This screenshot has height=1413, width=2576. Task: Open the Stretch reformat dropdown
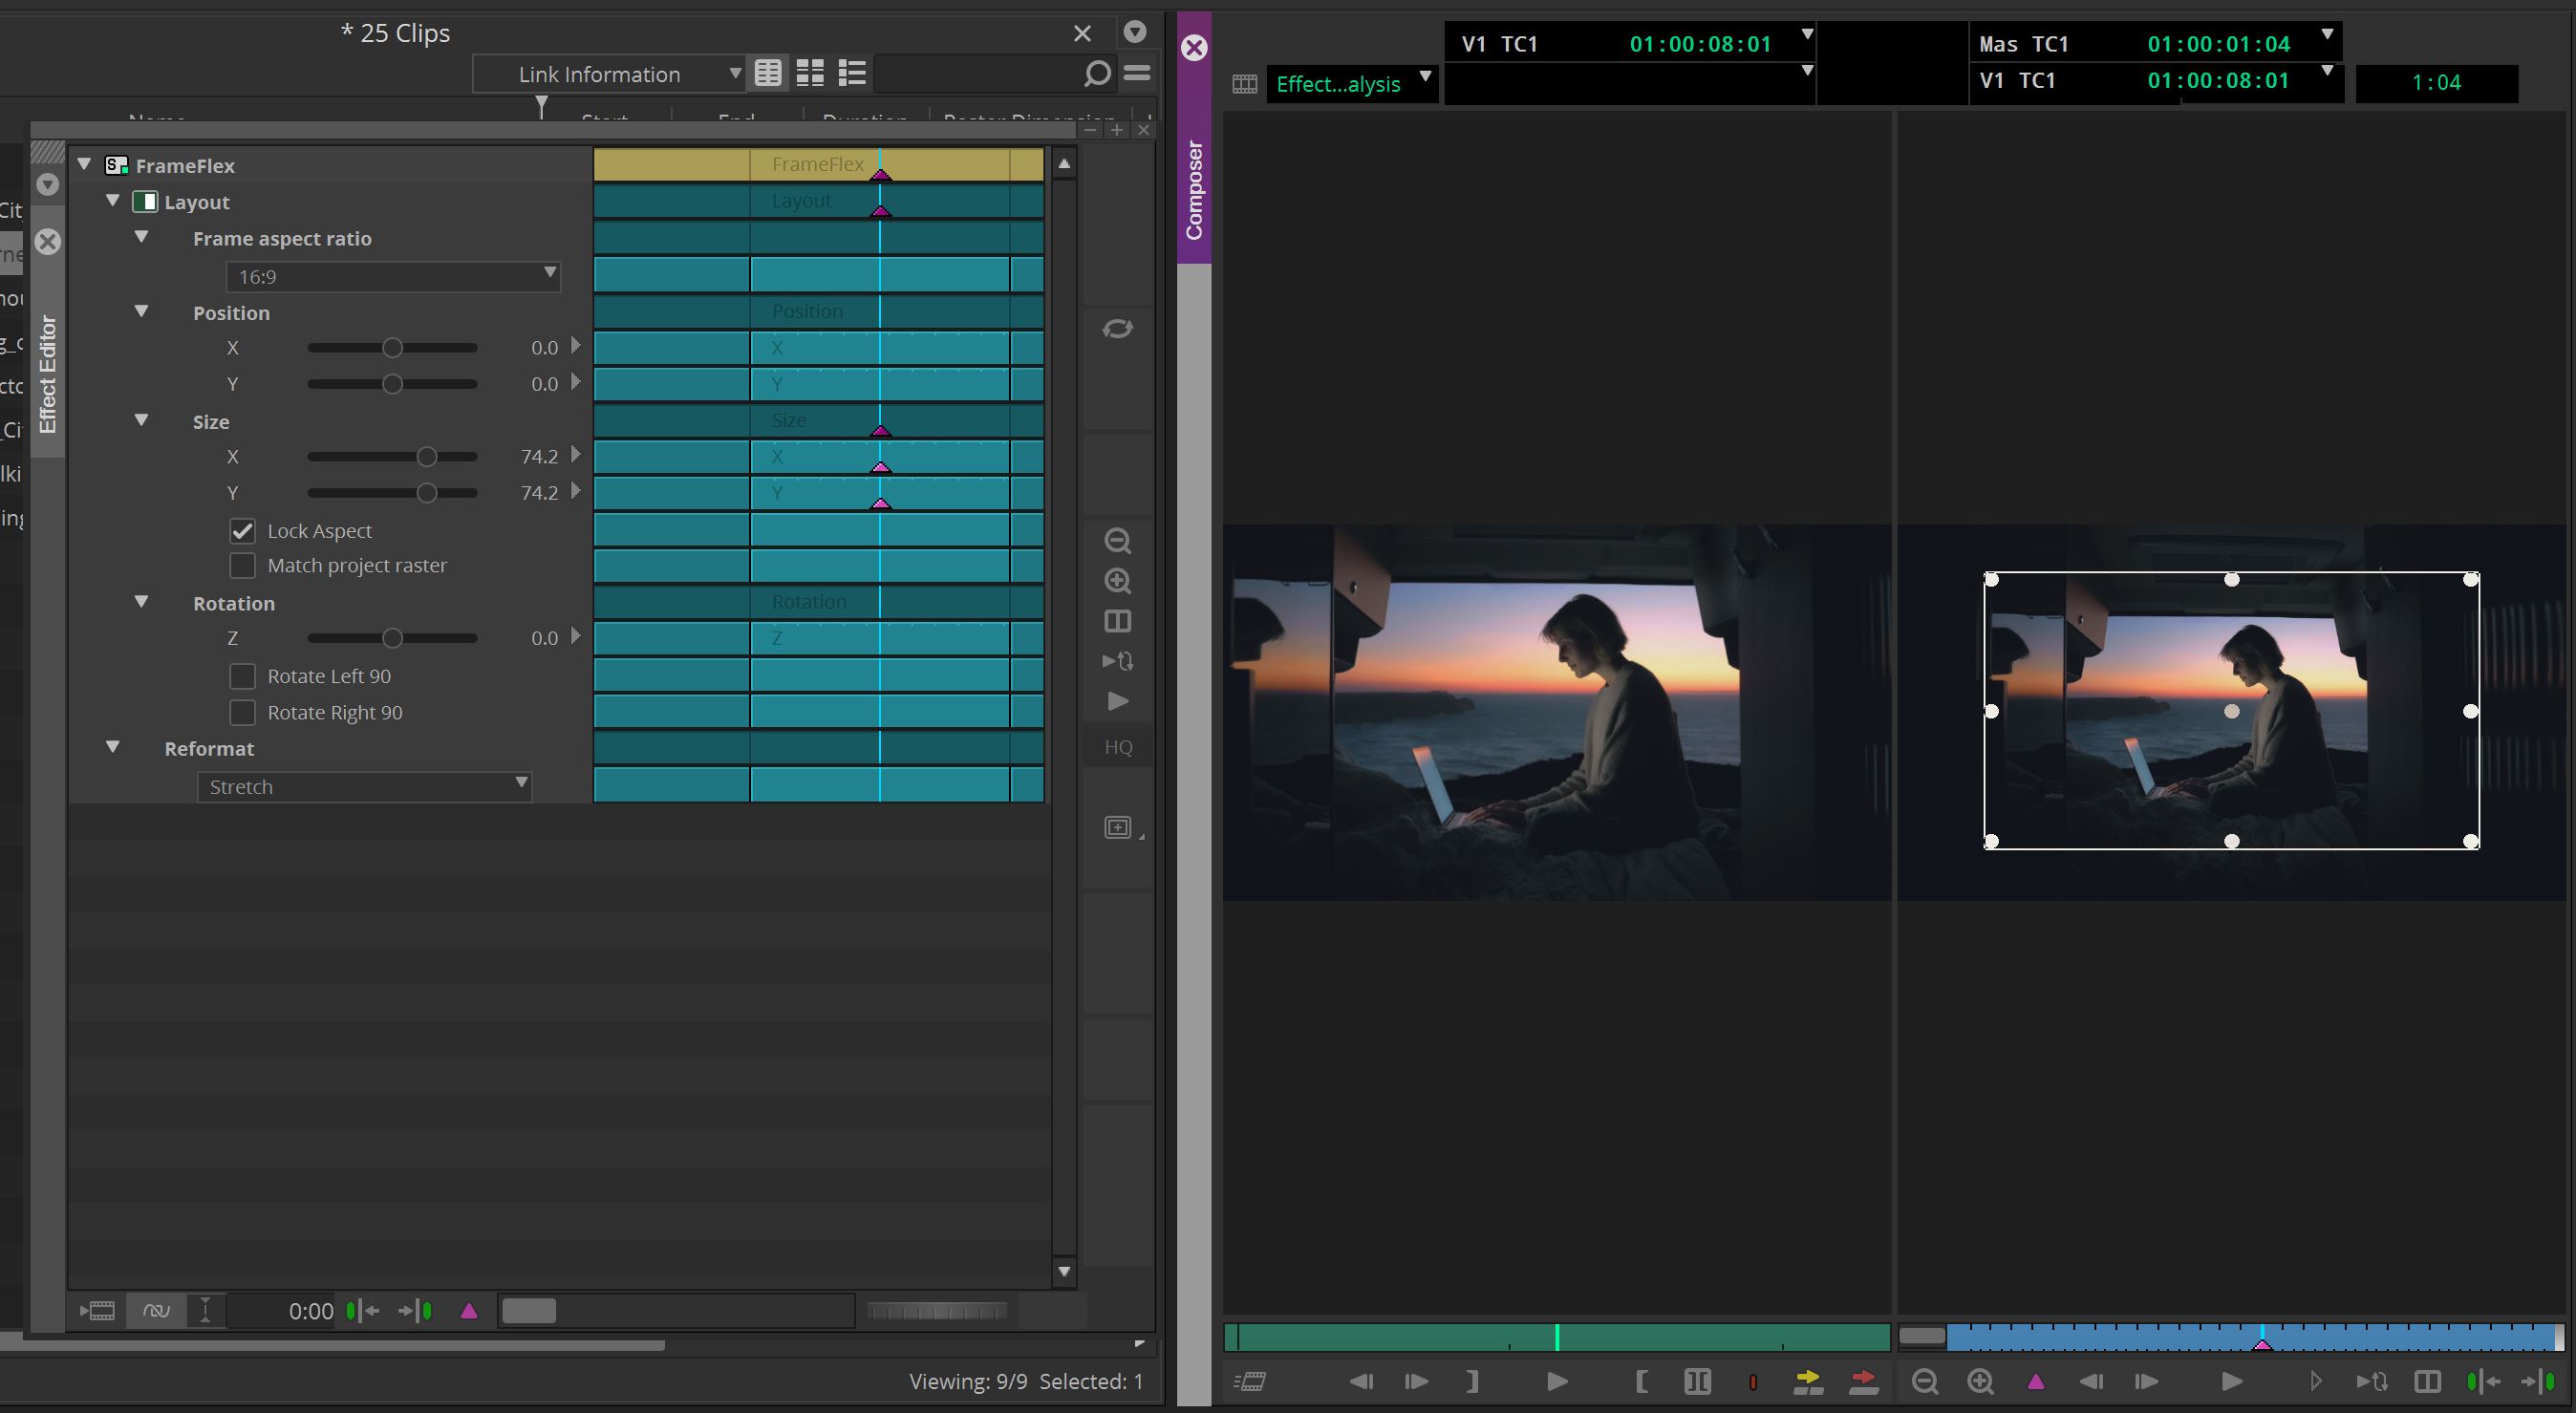click(364, 787)
